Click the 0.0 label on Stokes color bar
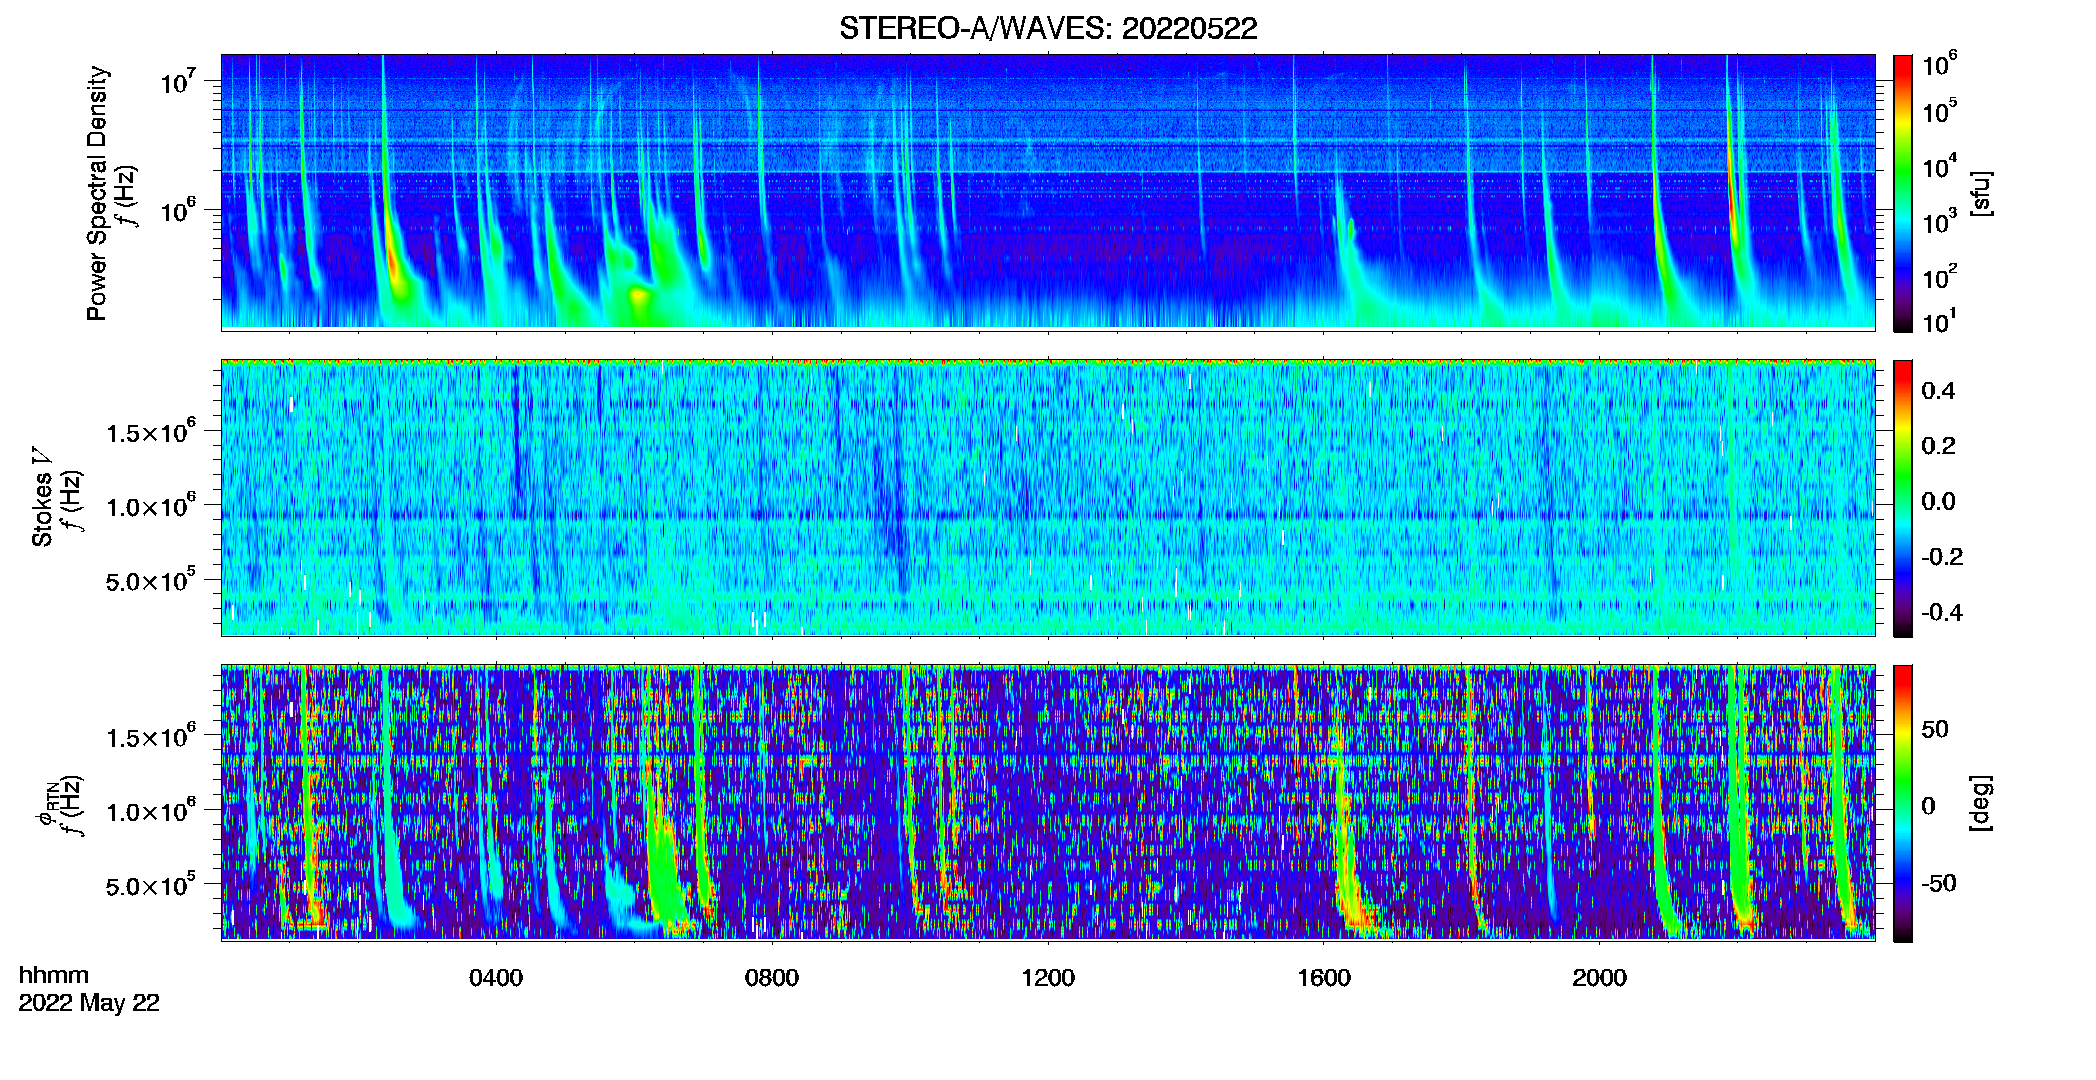The height and width of the screenshot is (1080, 2096). point(1938,501)
